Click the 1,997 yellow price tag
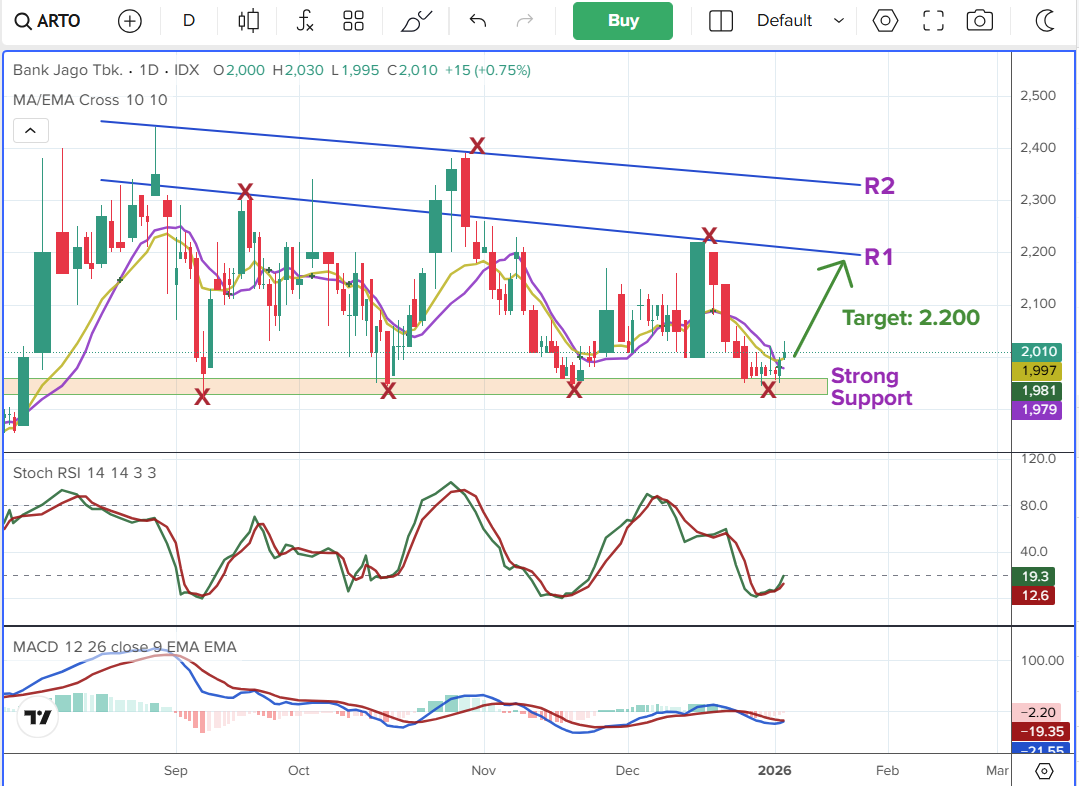Screen dimensions: 1079x786 coord(1038,371)
